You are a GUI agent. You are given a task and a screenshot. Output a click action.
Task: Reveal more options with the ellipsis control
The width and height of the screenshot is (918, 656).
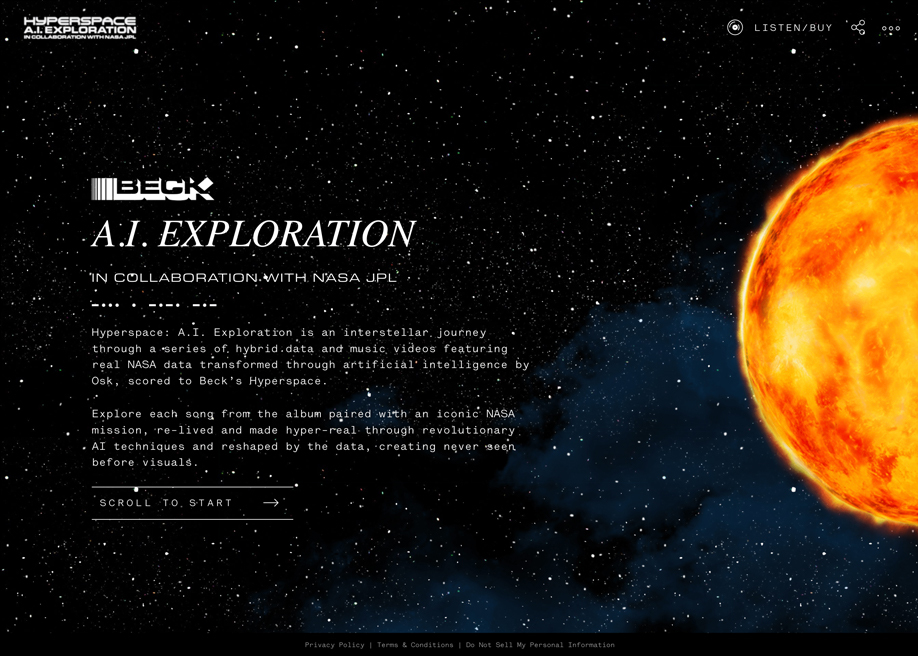pos(889,28)
